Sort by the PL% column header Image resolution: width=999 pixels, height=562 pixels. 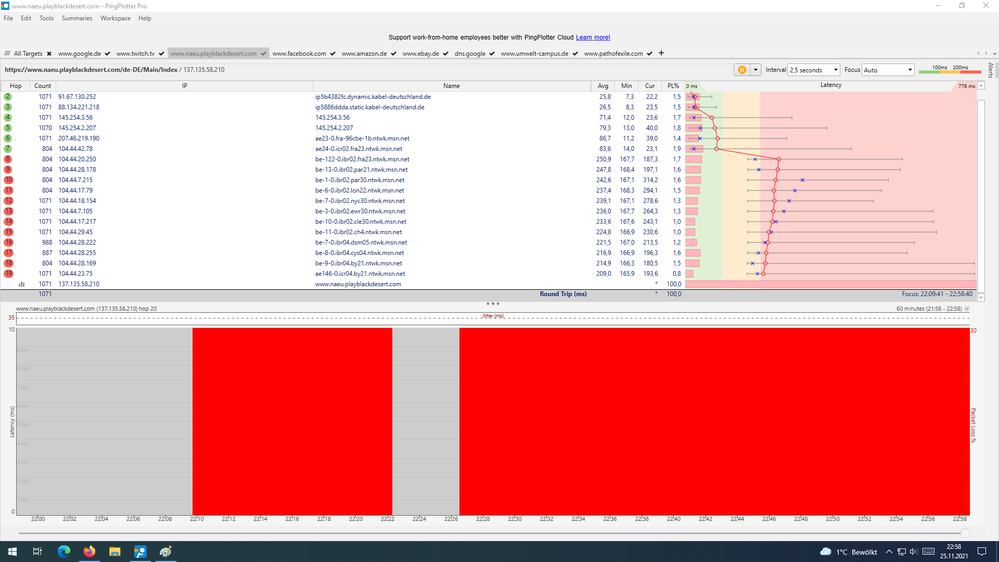point(673,86)
